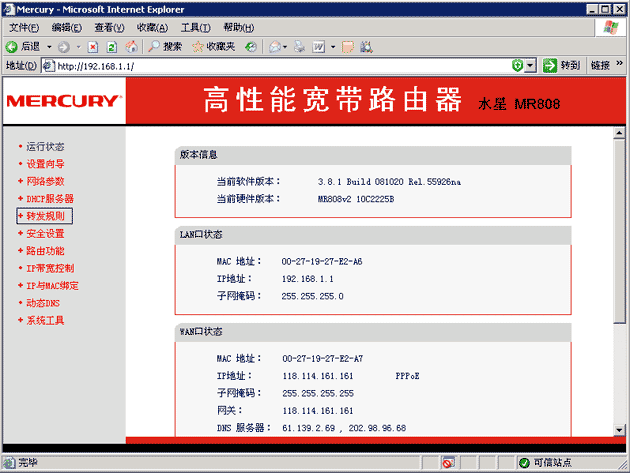Screen dimensions: 630x473
Task: Click the address bar URL field
Action: point(283,66)
